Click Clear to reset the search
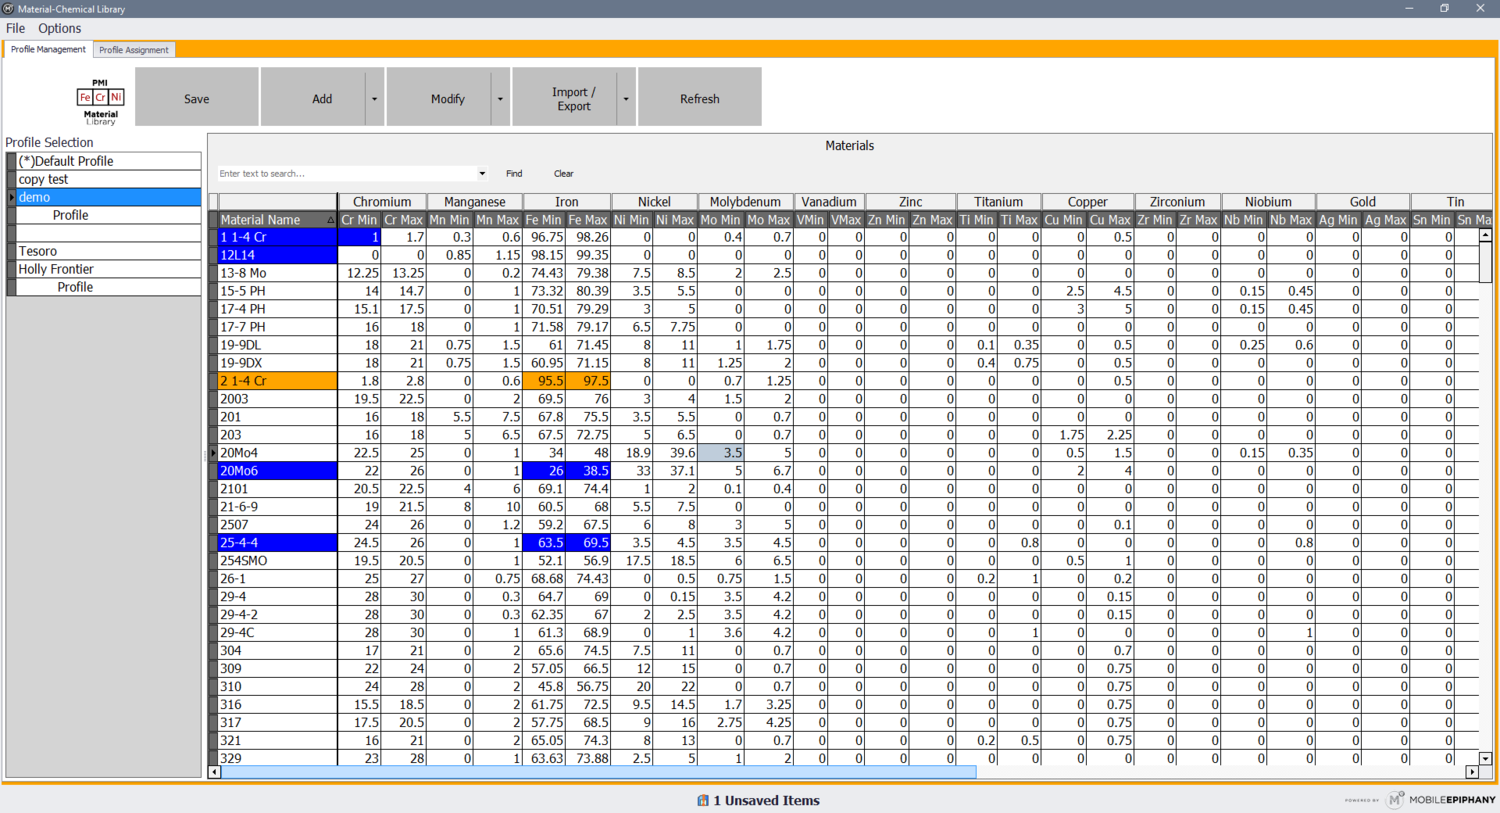Viewport: 1500px width, 813px height. point(564,174)
